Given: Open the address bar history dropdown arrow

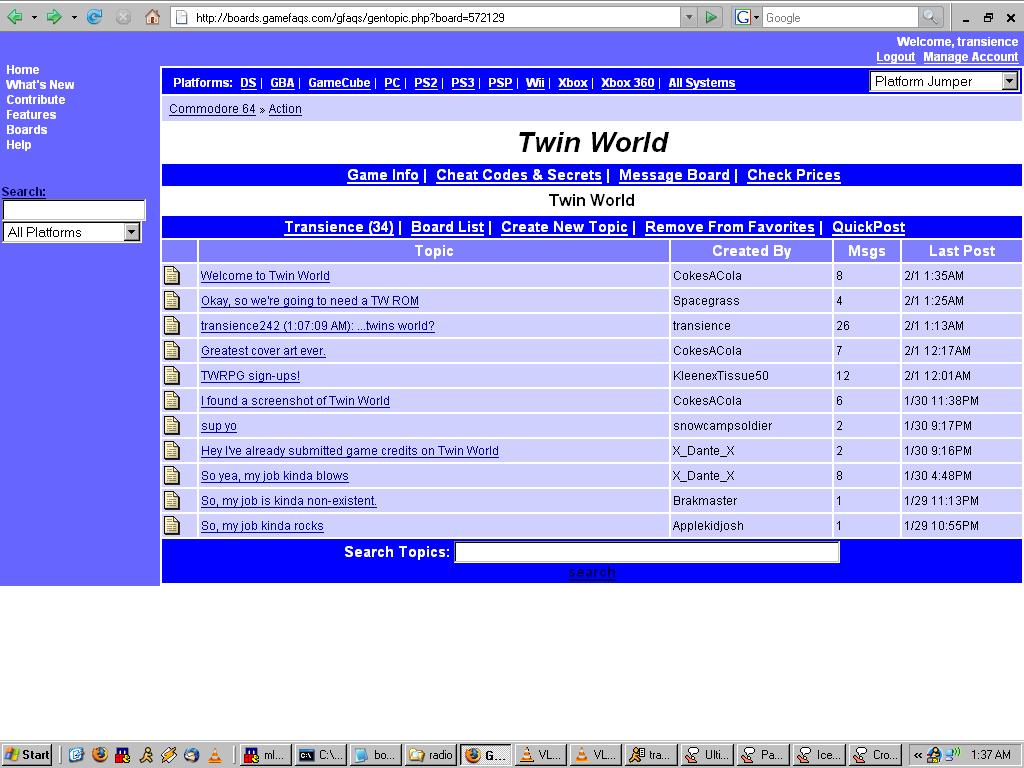Looking at the screenshot, I should 688,17.
